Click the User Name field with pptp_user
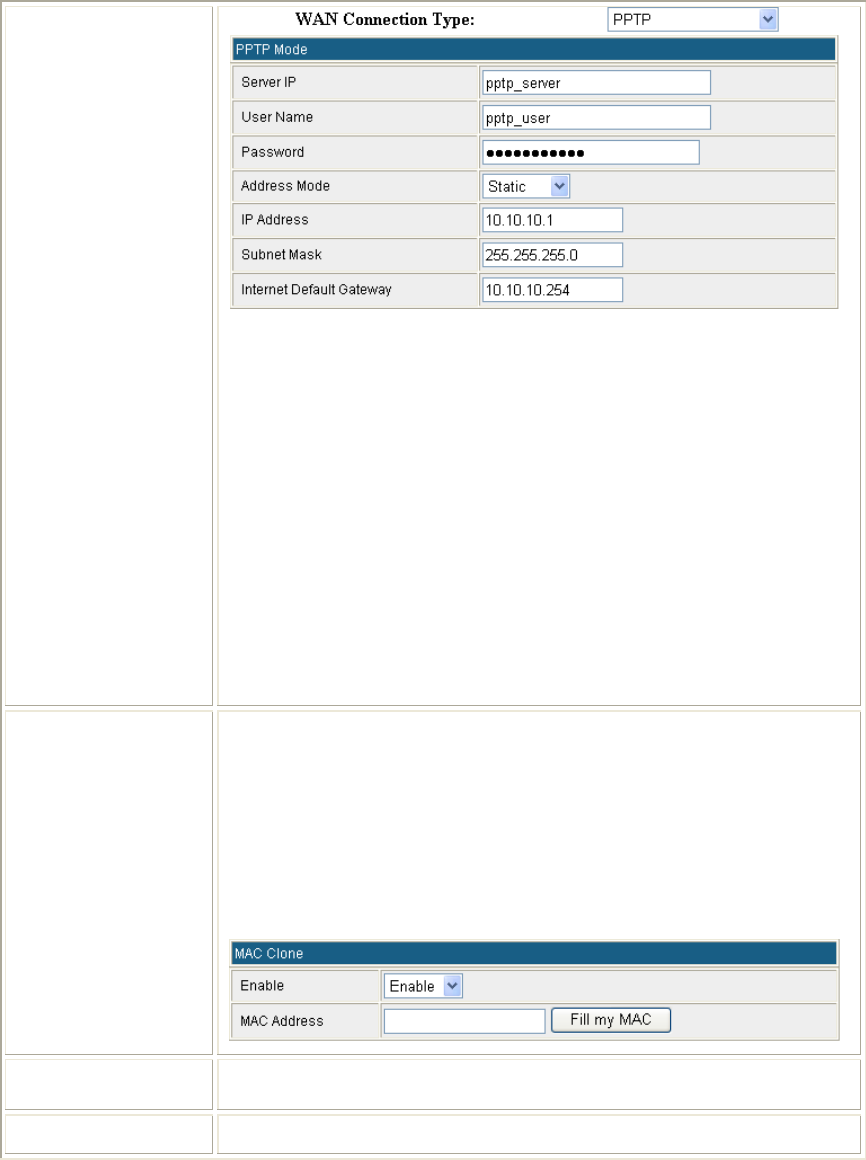Viewport: 866px width, 1160px height. 596,118
